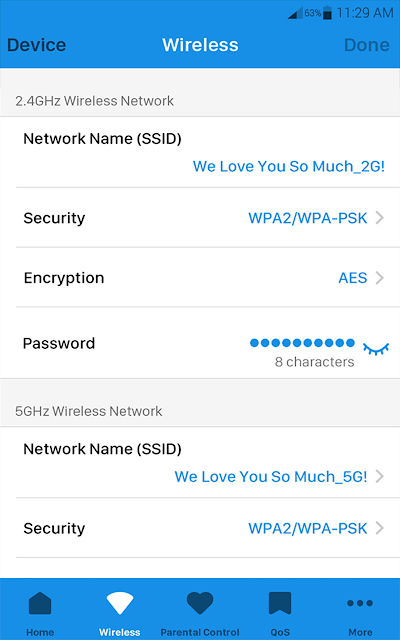Open the Home tab house icon
400x640 pixels.
[x=40, y=603]
